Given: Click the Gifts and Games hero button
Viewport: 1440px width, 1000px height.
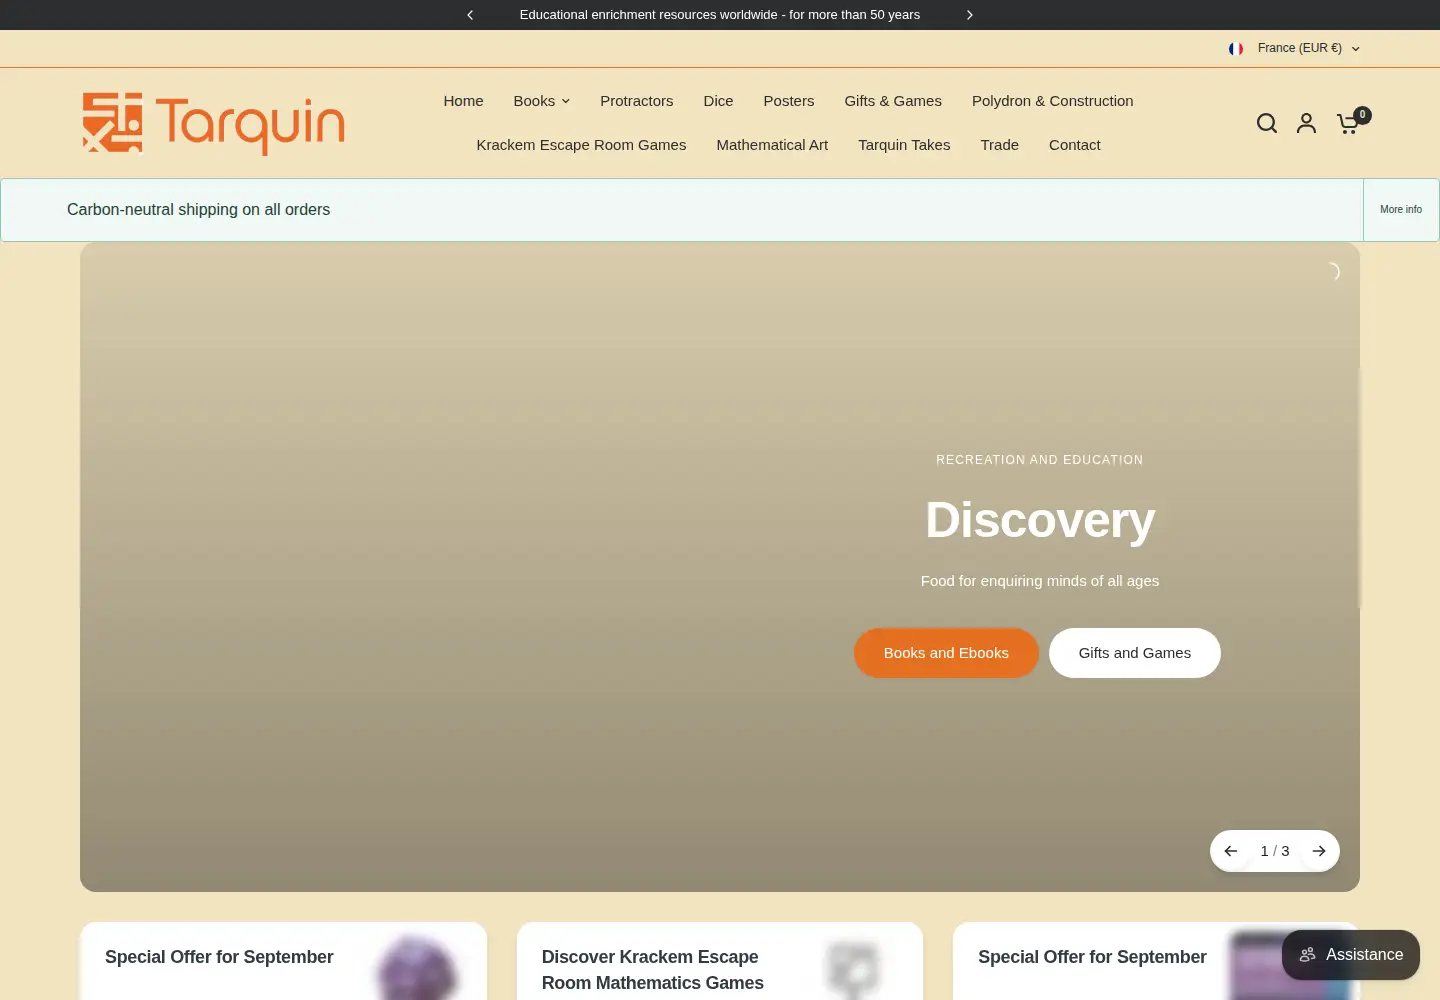Looking at the screenshot, I should click(1135, 653).
